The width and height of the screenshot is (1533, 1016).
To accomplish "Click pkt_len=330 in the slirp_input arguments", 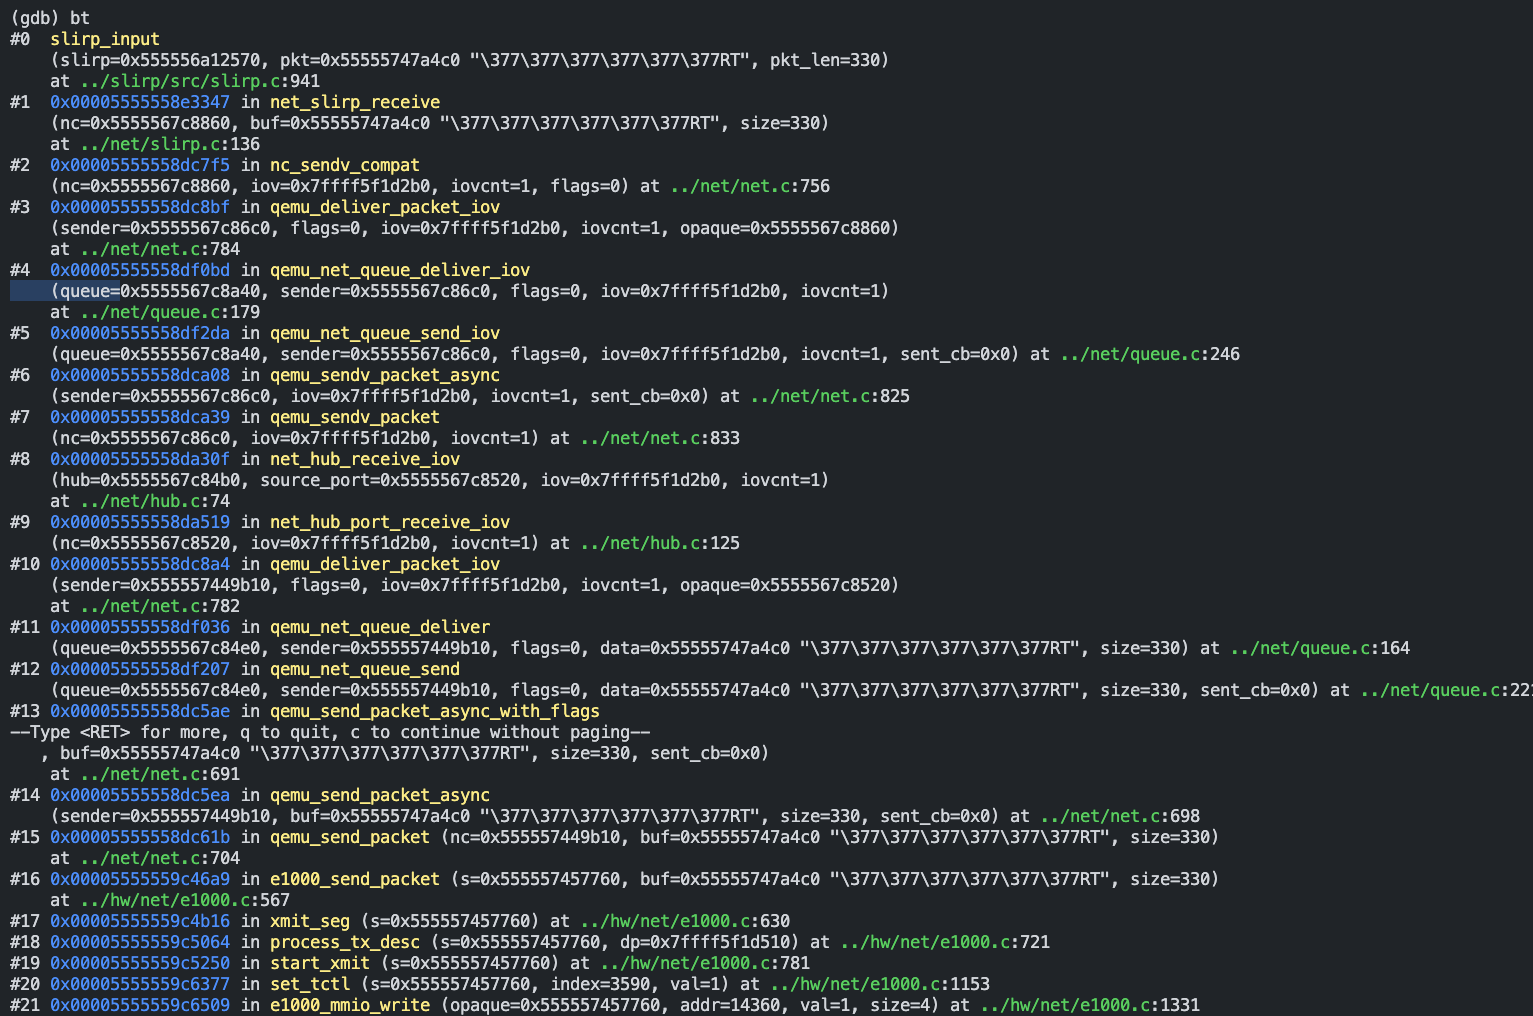I will point(825,60).
